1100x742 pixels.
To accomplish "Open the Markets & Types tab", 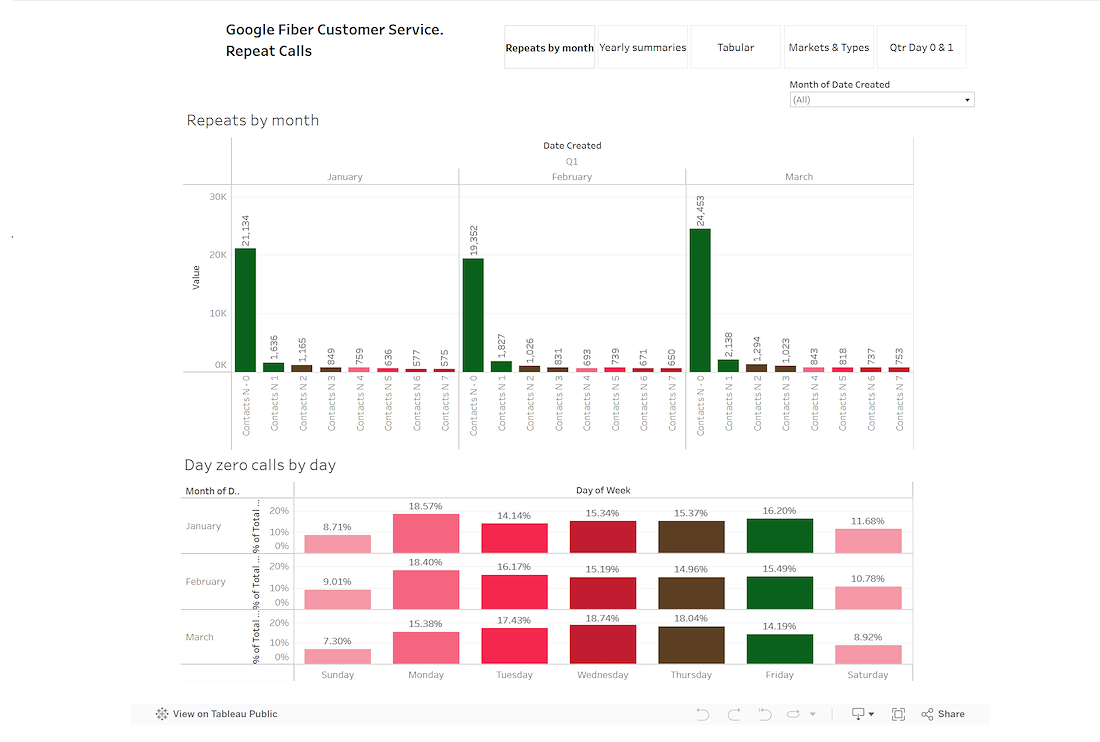I will point(829,47).
